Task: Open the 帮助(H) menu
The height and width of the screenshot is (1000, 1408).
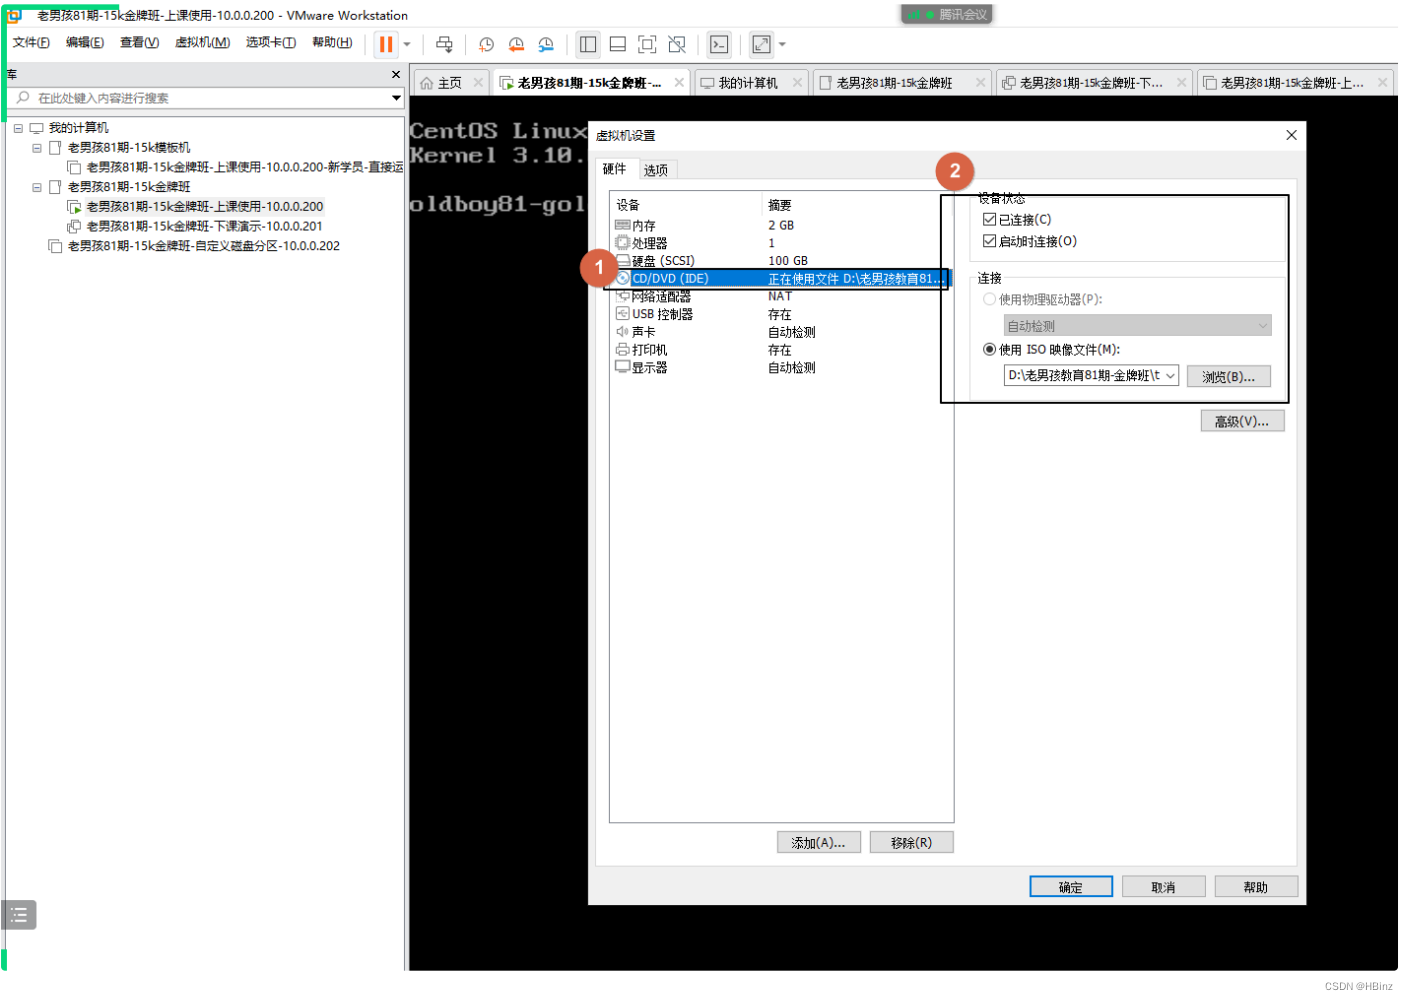Action: [x=332, y=42]
